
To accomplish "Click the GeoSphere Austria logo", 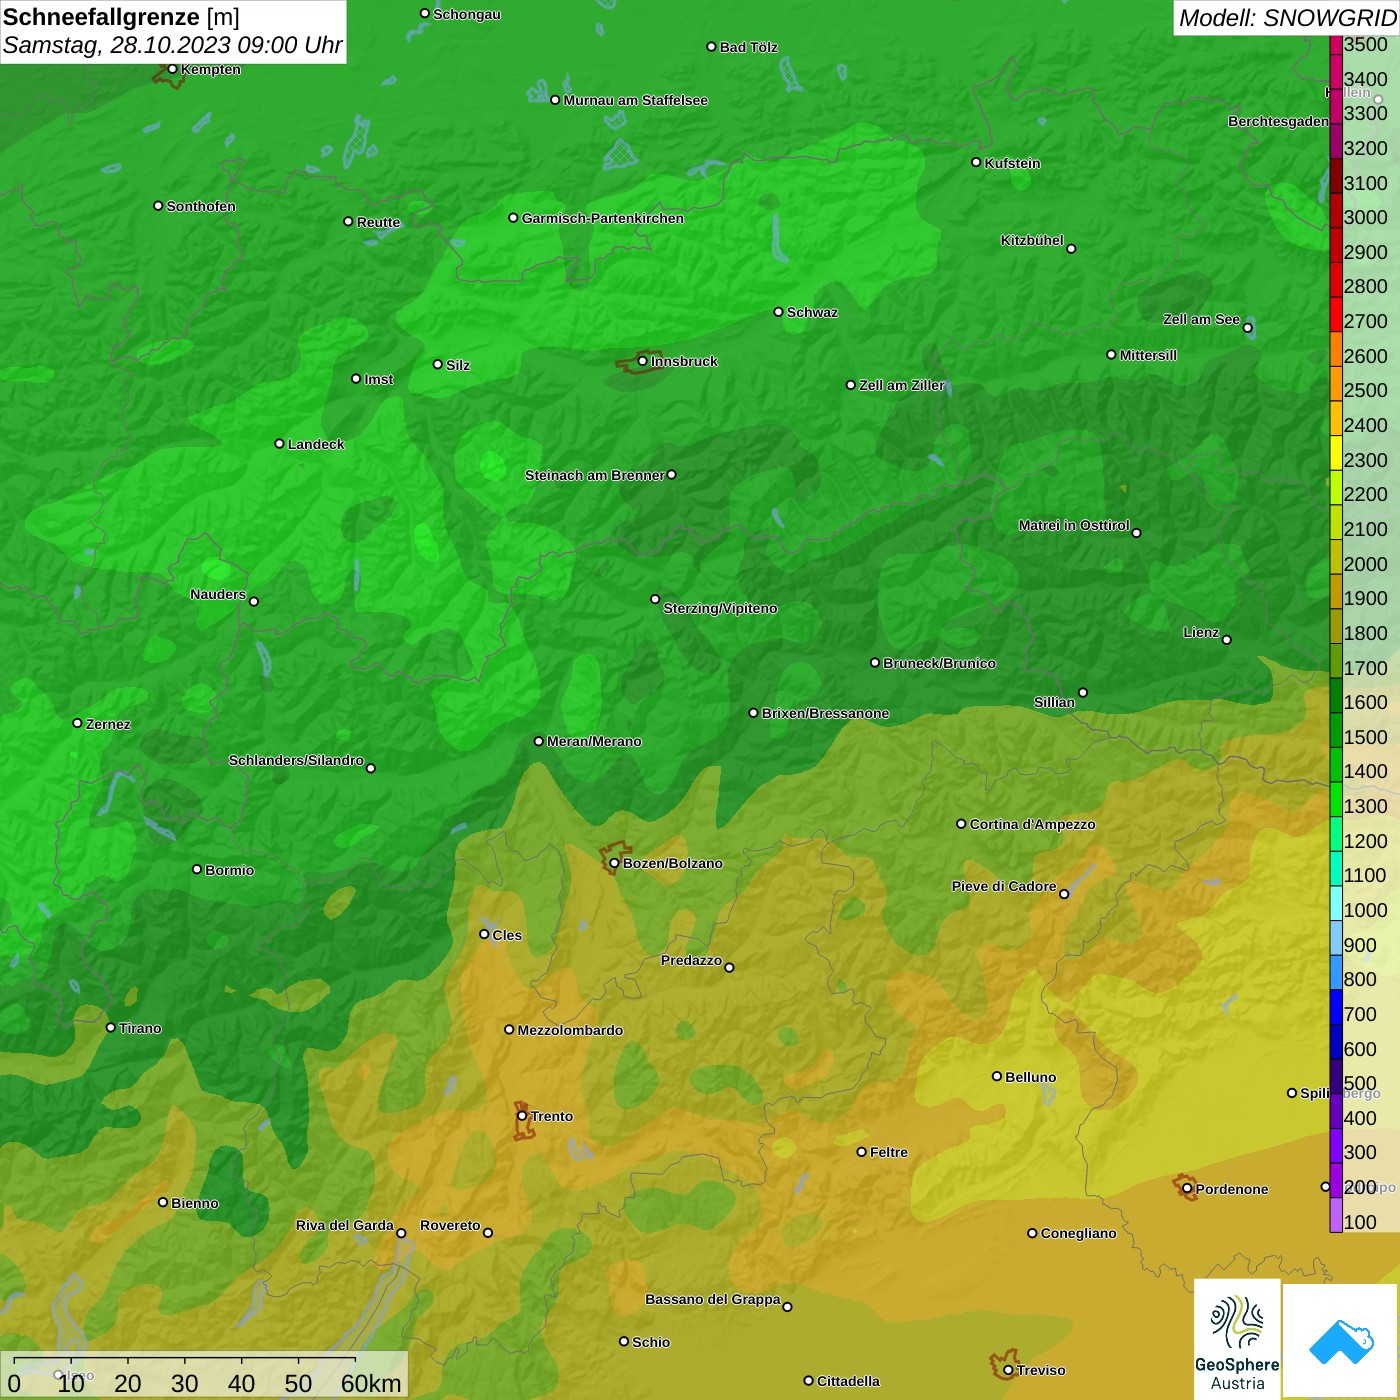I will click(x=1237, y=1339).
